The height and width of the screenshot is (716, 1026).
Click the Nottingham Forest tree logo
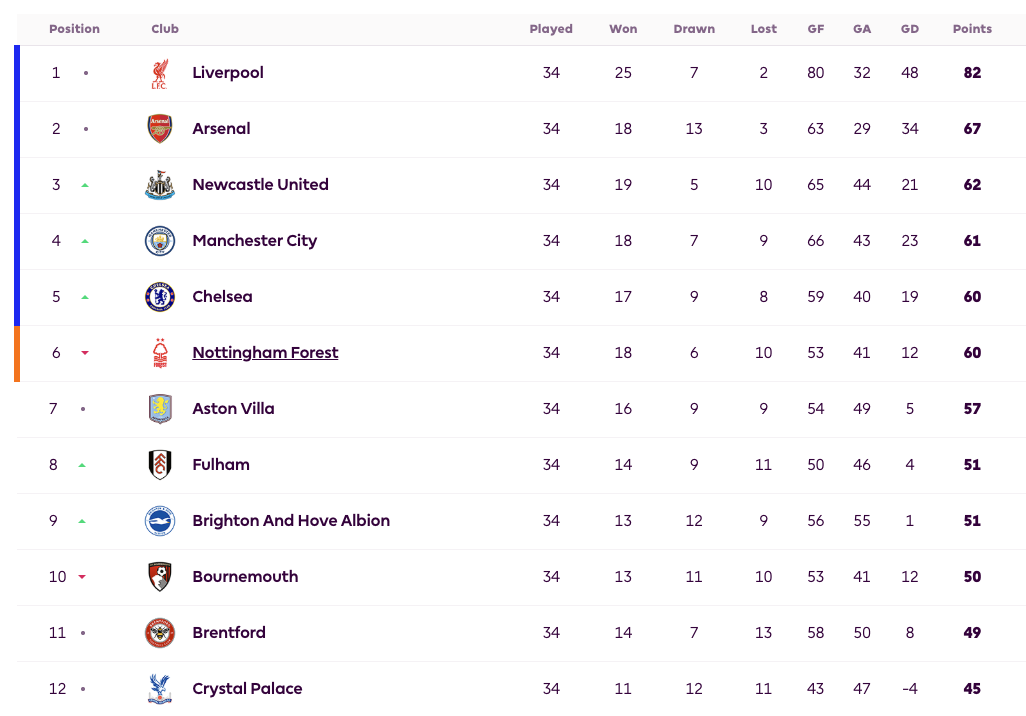click(x=160, y=353)
